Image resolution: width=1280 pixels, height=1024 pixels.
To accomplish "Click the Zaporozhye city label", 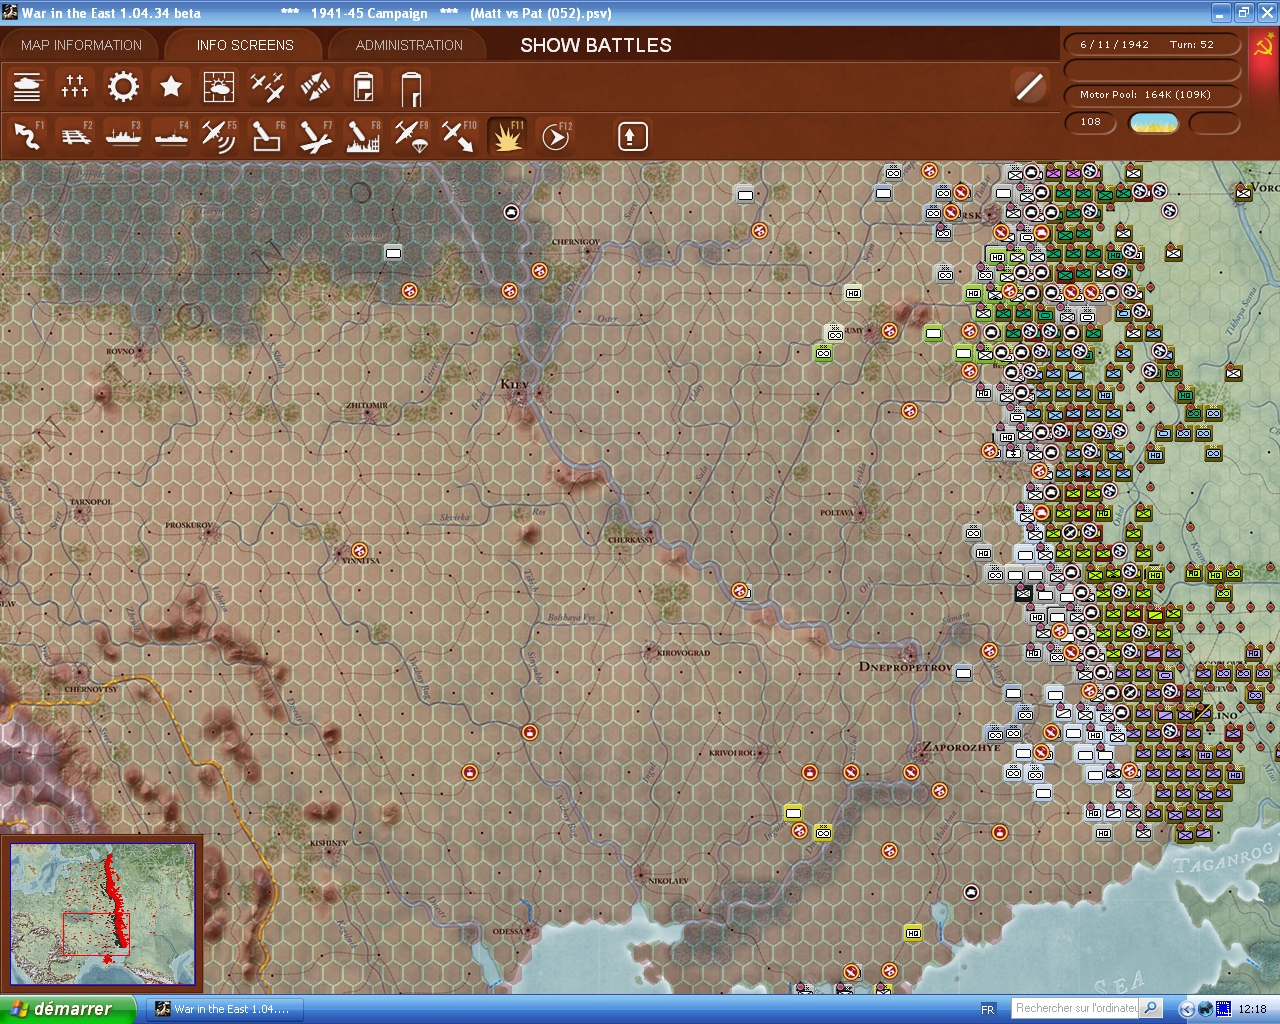I will (x=961, y=747).
